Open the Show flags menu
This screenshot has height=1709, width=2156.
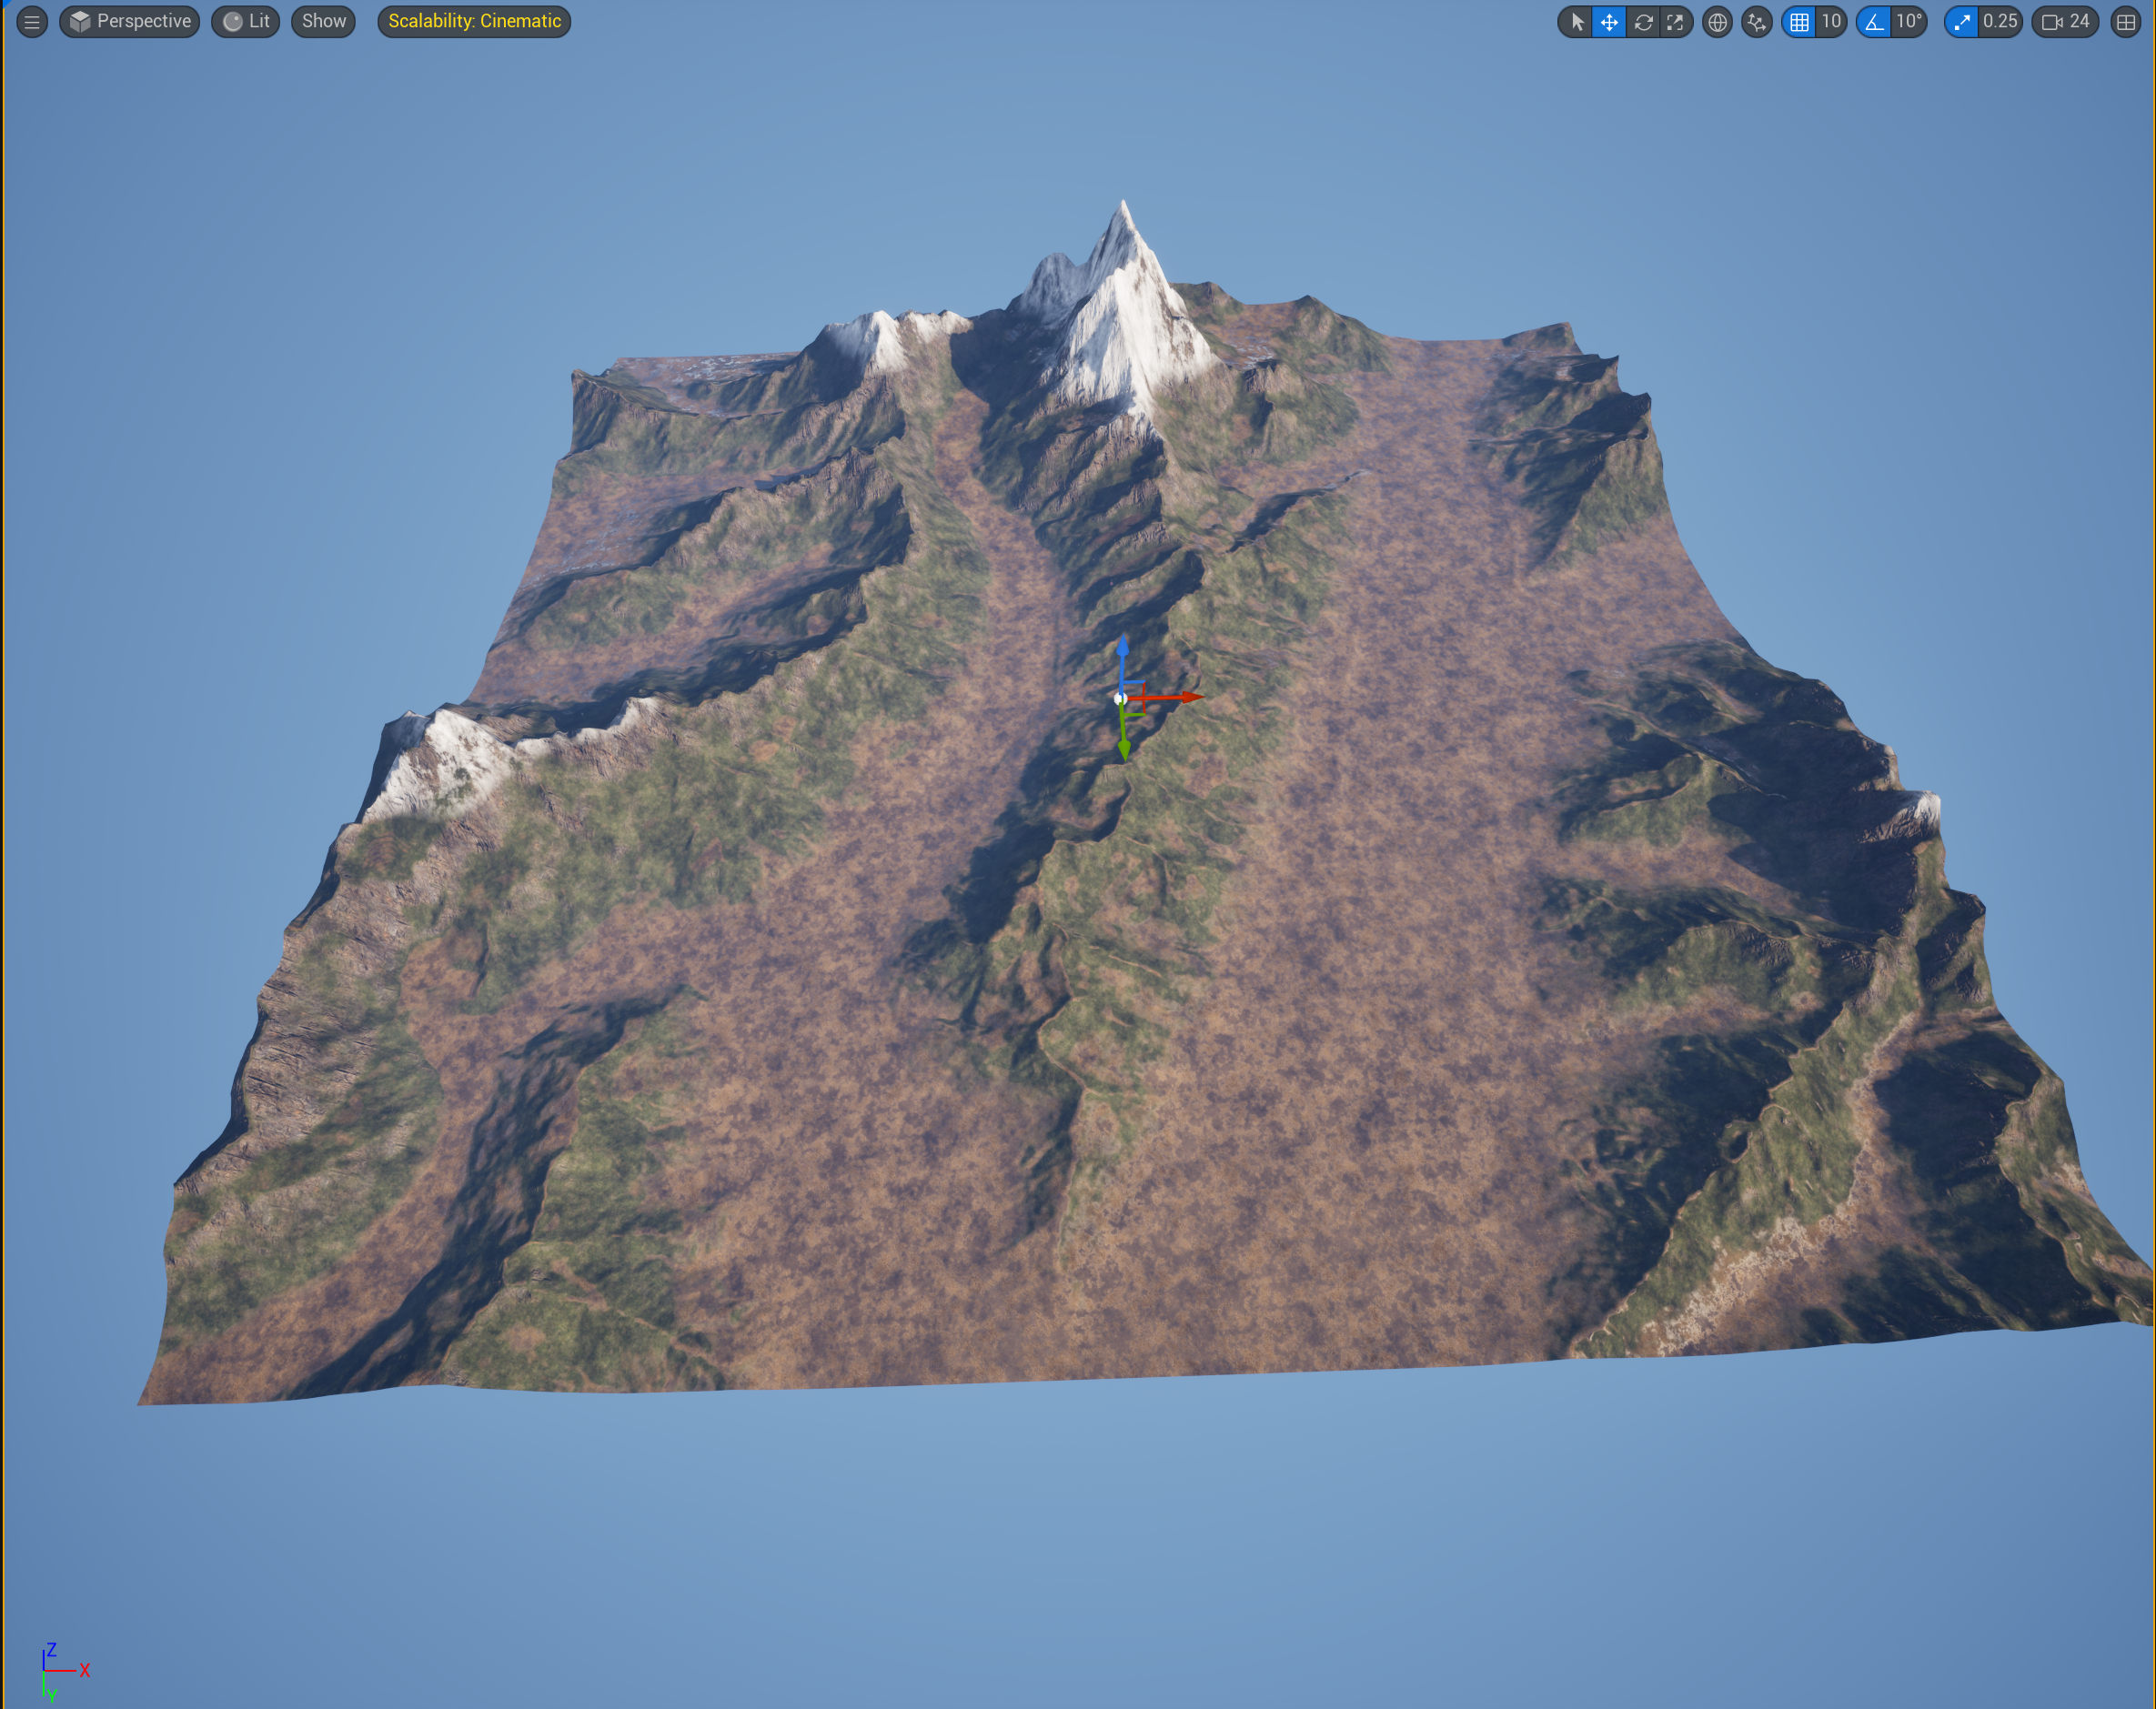(324, 22)
